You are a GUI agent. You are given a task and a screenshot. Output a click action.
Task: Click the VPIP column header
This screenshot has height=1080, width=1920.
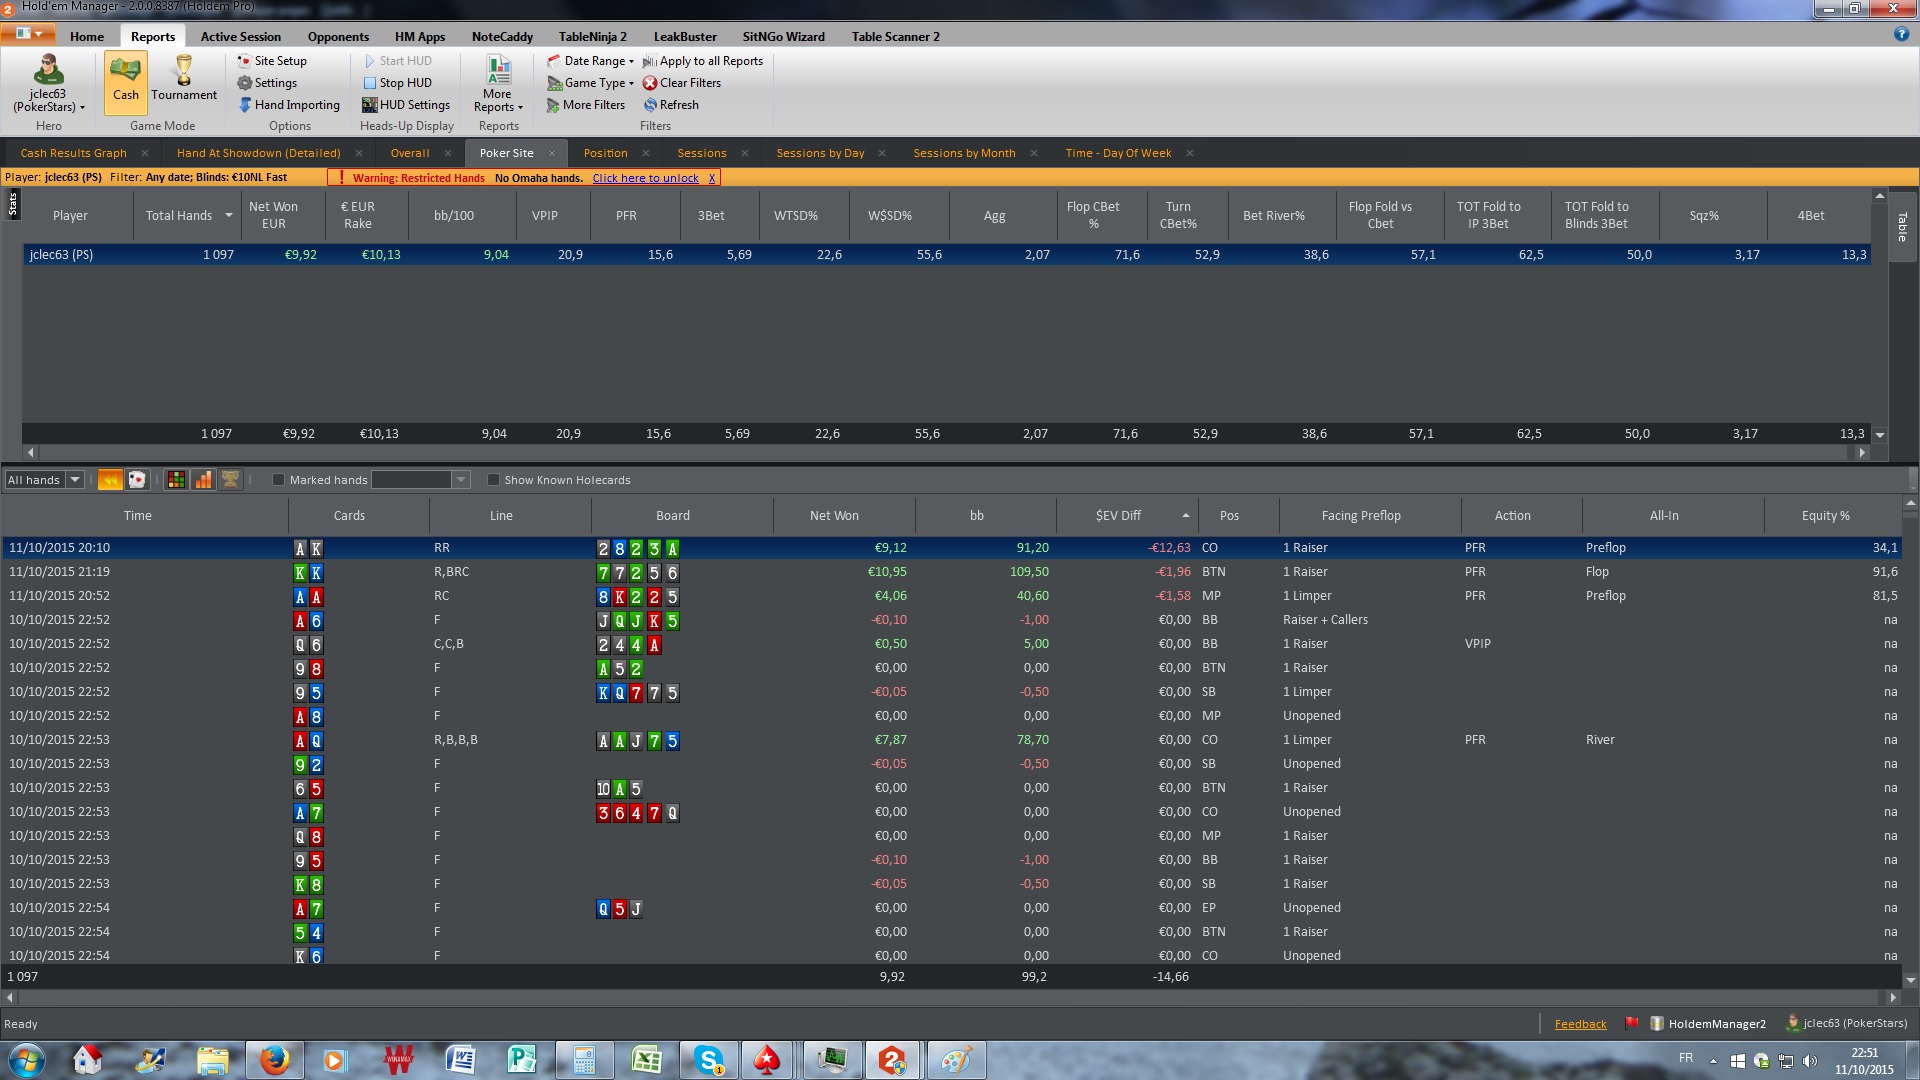click(x=545, y=215)
